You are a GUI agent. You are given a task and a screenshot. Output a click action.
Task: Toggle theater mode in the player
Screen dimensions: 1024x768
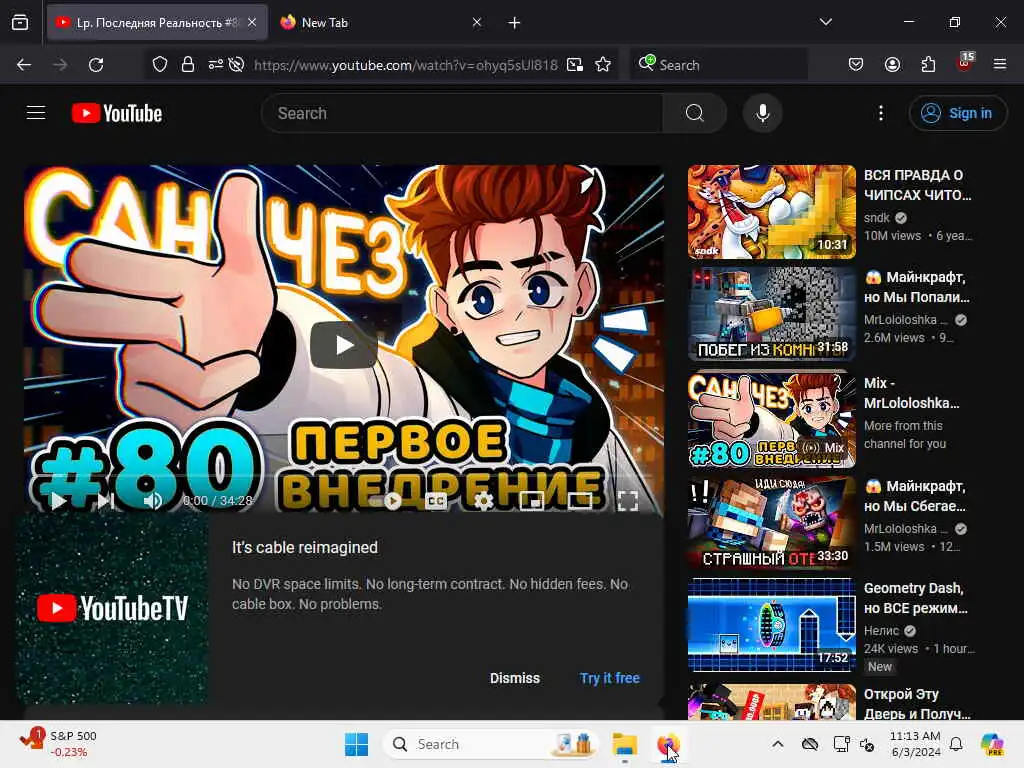pos(579,501)
